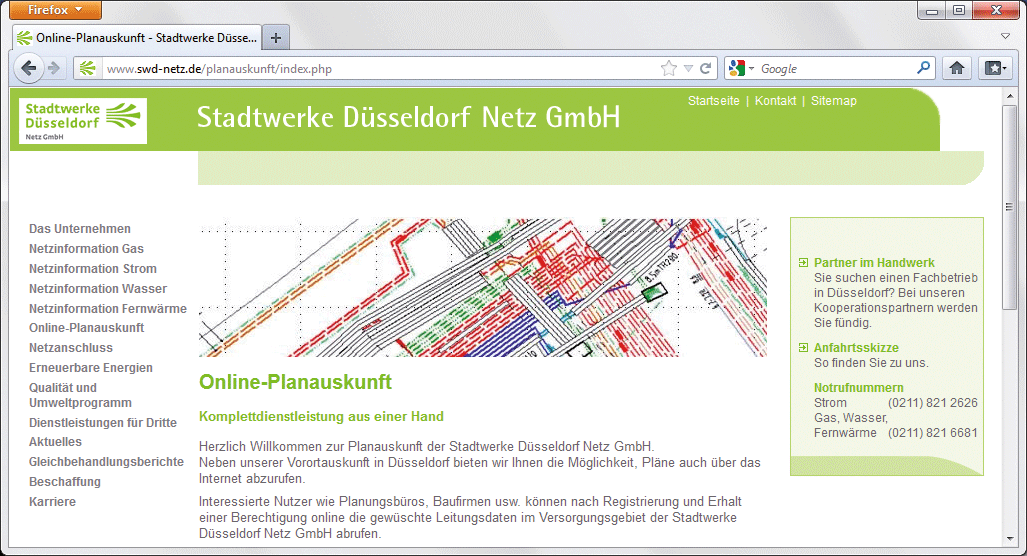Open the URL history dropdown arrow

click(688, 68)
